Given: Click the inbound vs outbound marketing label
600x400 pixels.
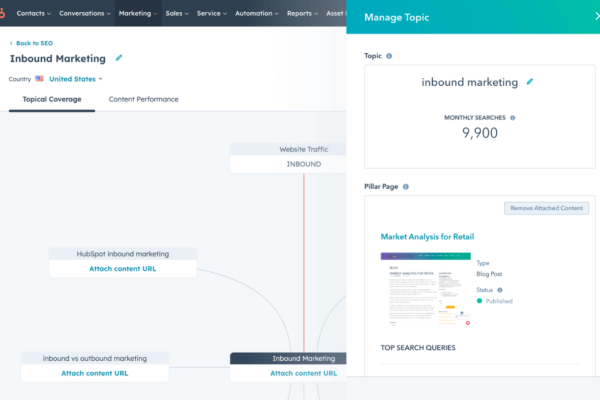Looking at the screenshot, I should (95, 359).
